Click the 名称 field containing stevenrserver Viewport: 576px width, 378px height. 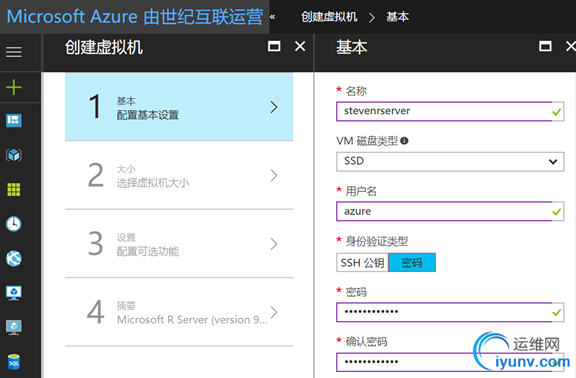click(x=450, y=111)
